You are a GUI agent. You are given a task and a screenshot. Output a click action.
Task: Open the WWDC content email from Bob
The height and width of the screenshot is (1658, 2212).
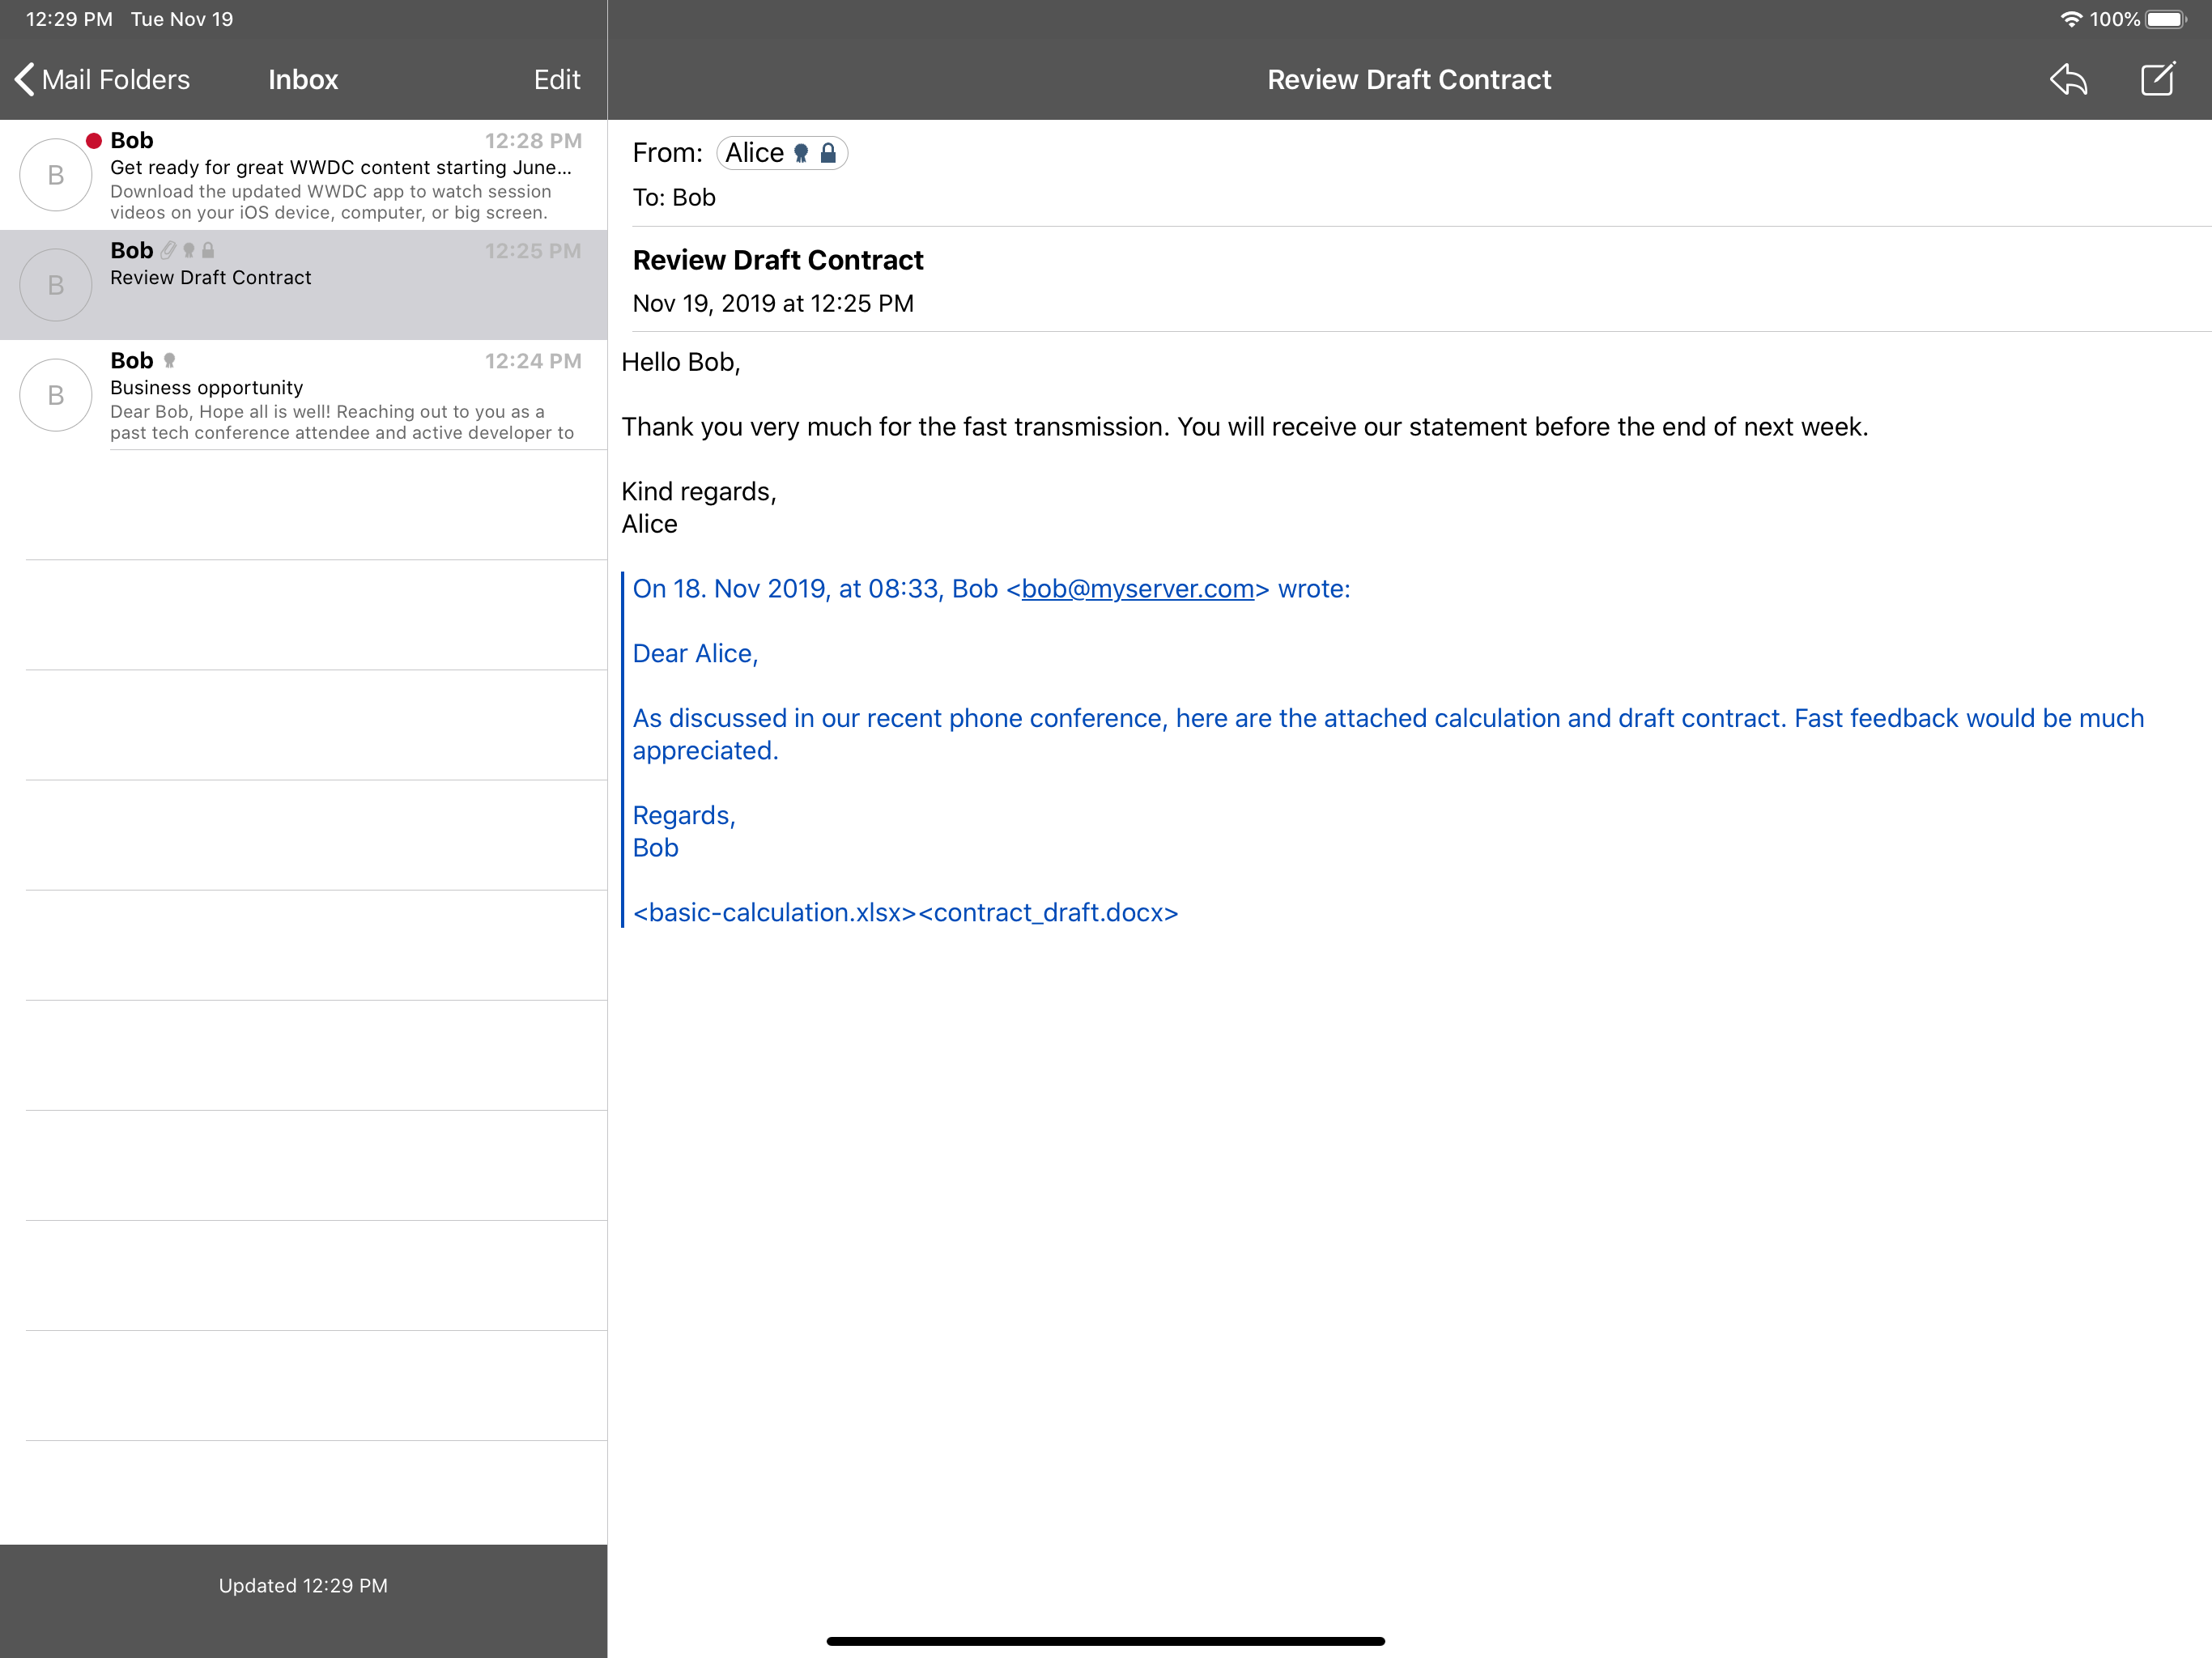click(304, 175)
